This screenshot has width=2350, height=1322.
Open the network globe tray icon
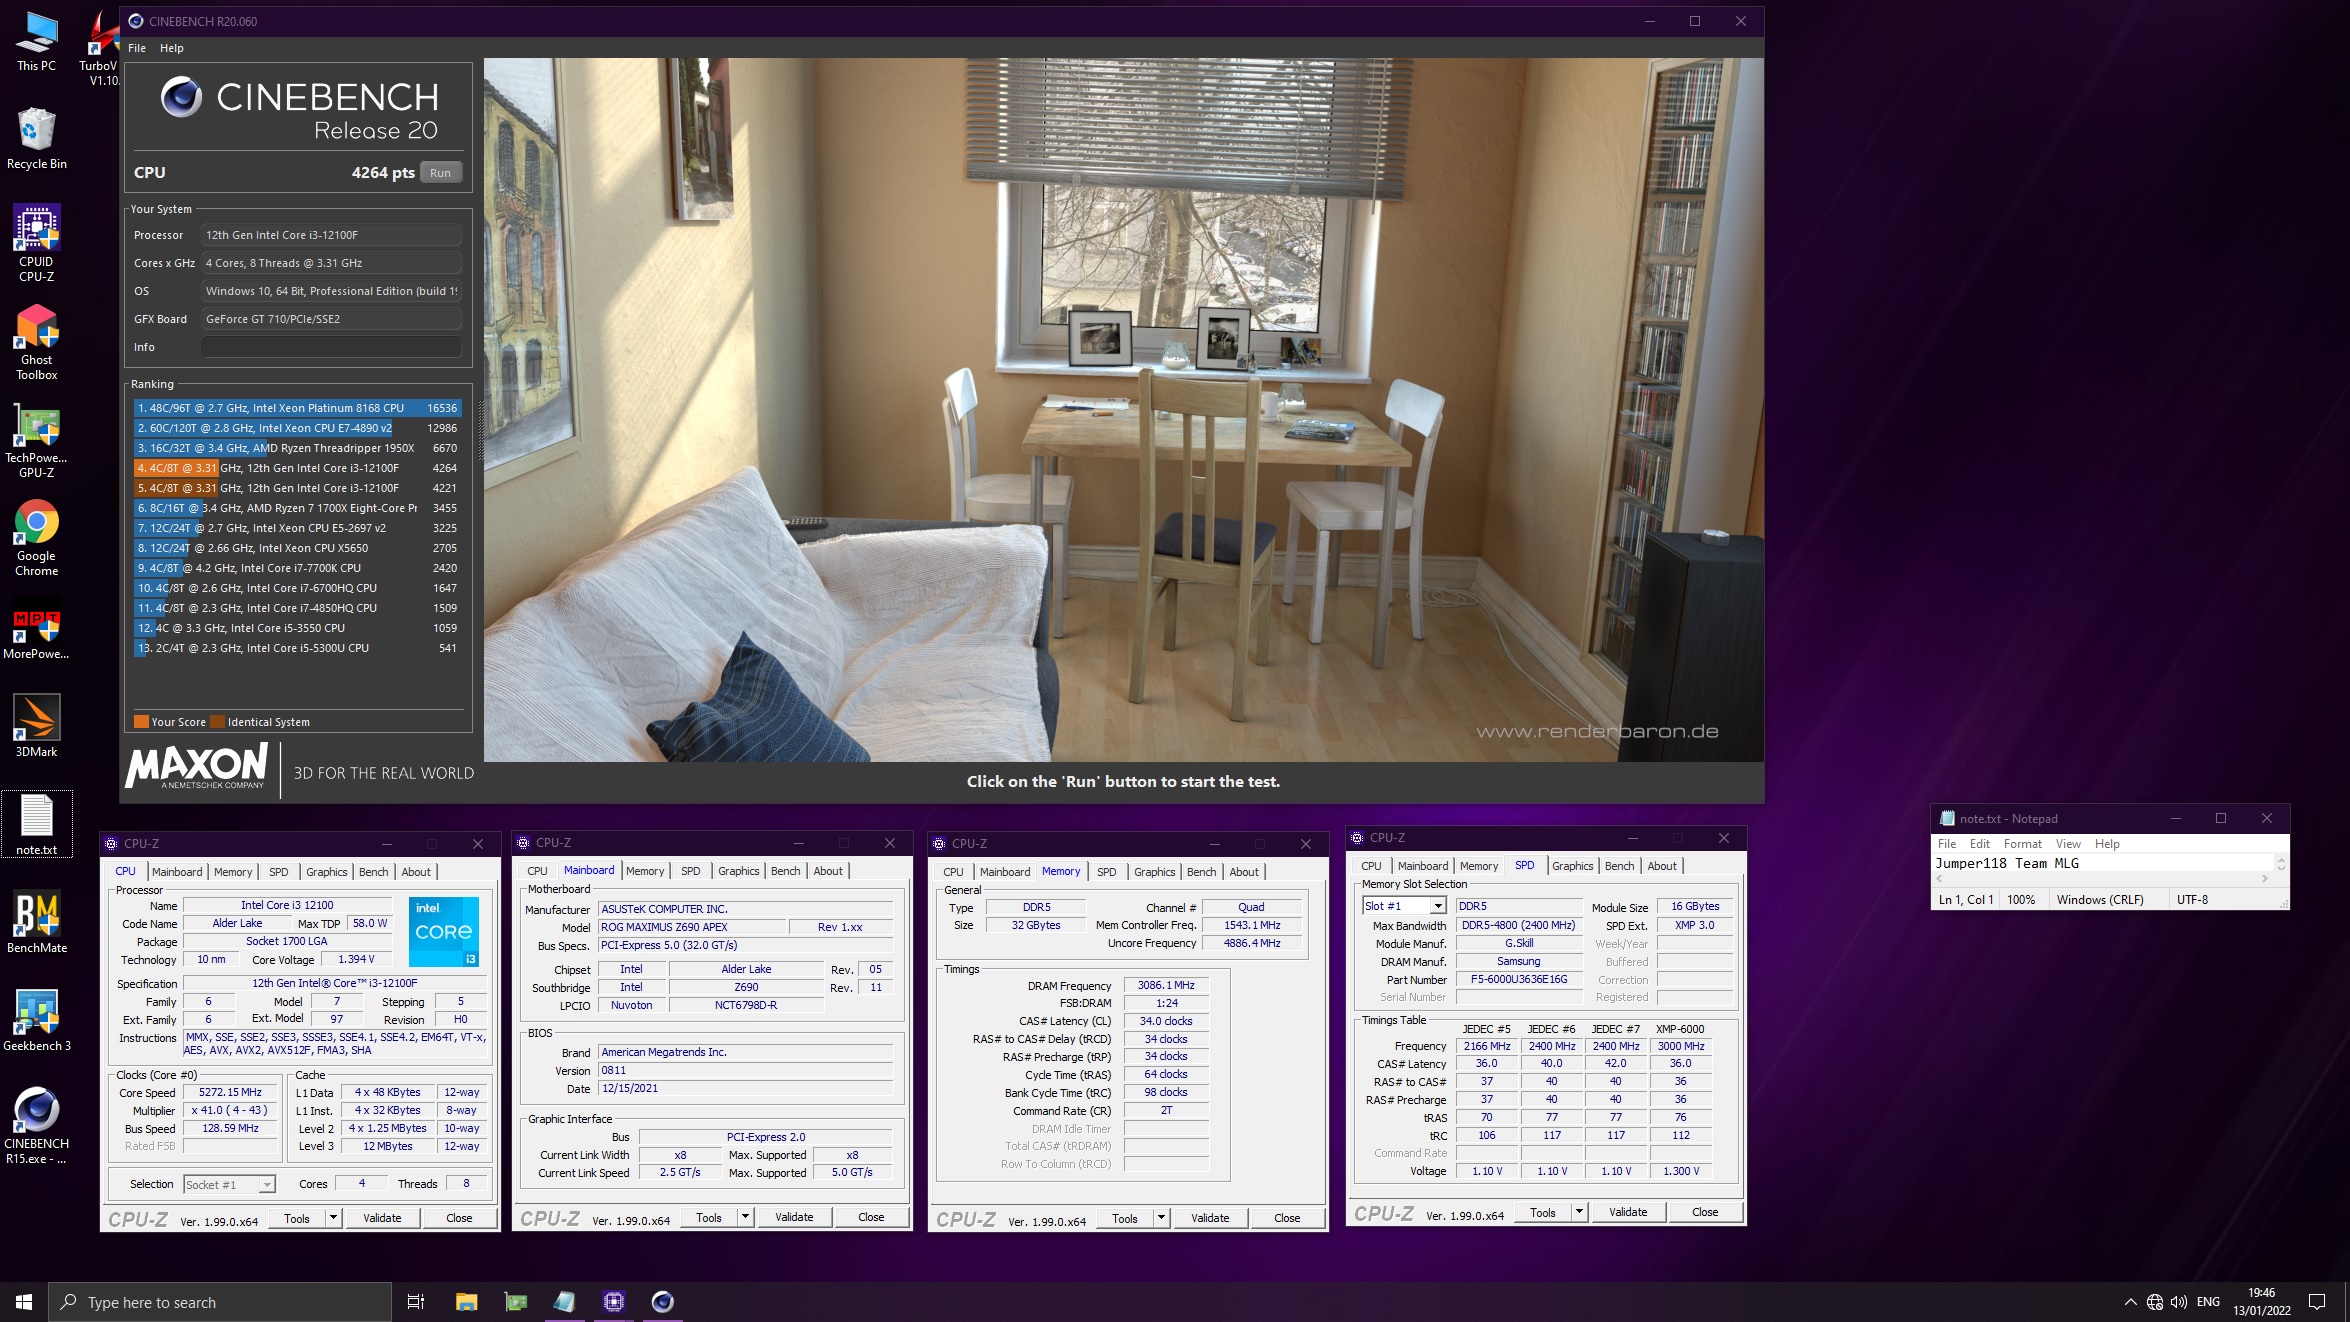coord(2155,1302)
